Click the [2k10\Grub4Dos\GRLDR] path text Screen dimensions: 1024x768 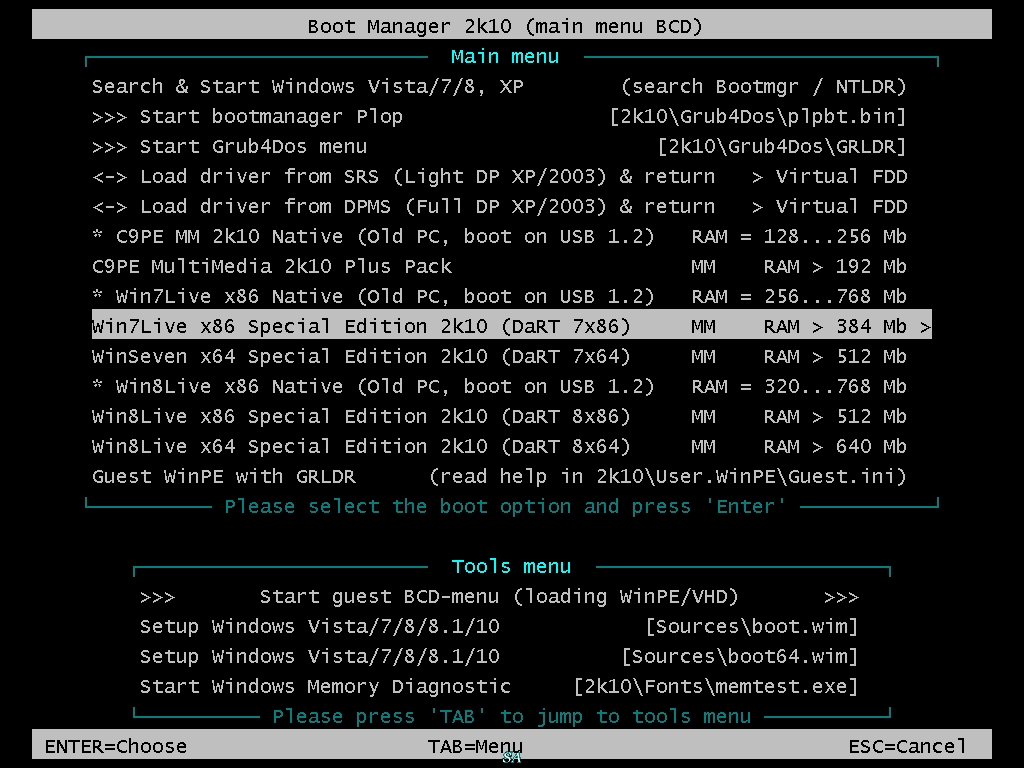coord(782,147)
